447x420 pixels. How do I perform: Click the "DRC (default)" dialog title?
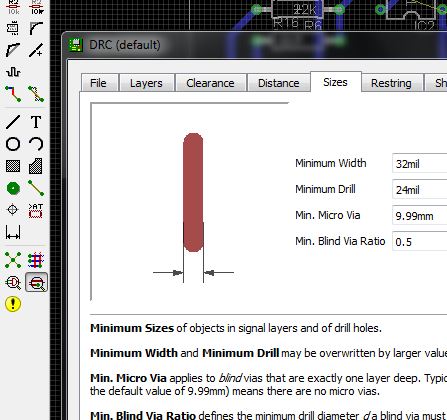125,45
